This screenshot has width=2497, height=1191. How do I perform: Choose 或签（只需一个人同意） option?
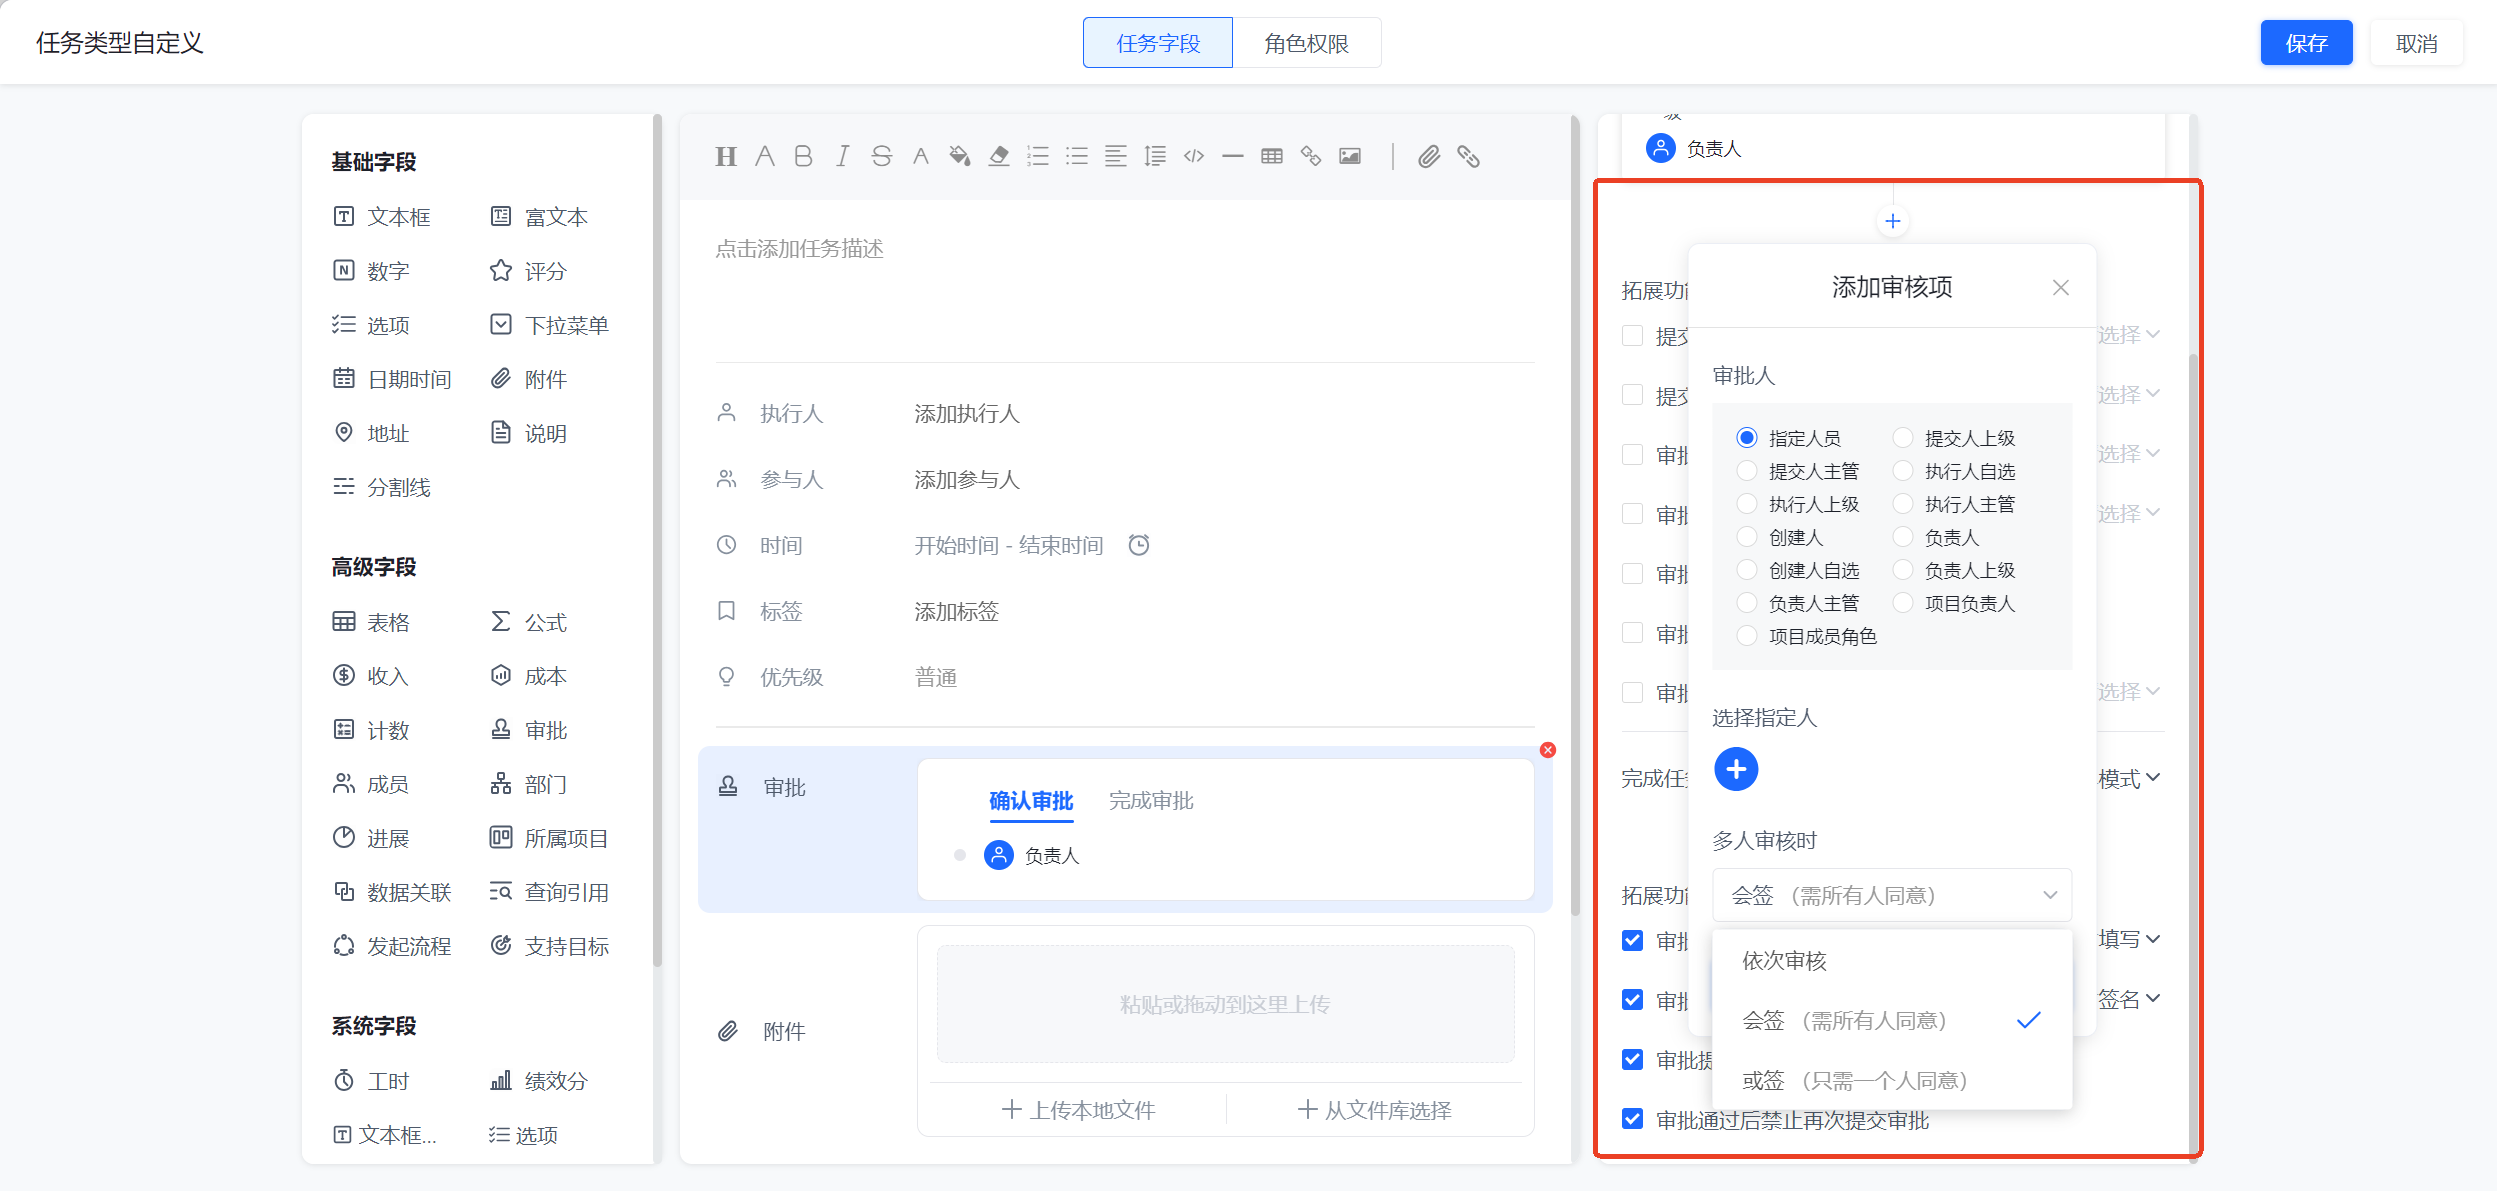[x=1892, y=1081]
